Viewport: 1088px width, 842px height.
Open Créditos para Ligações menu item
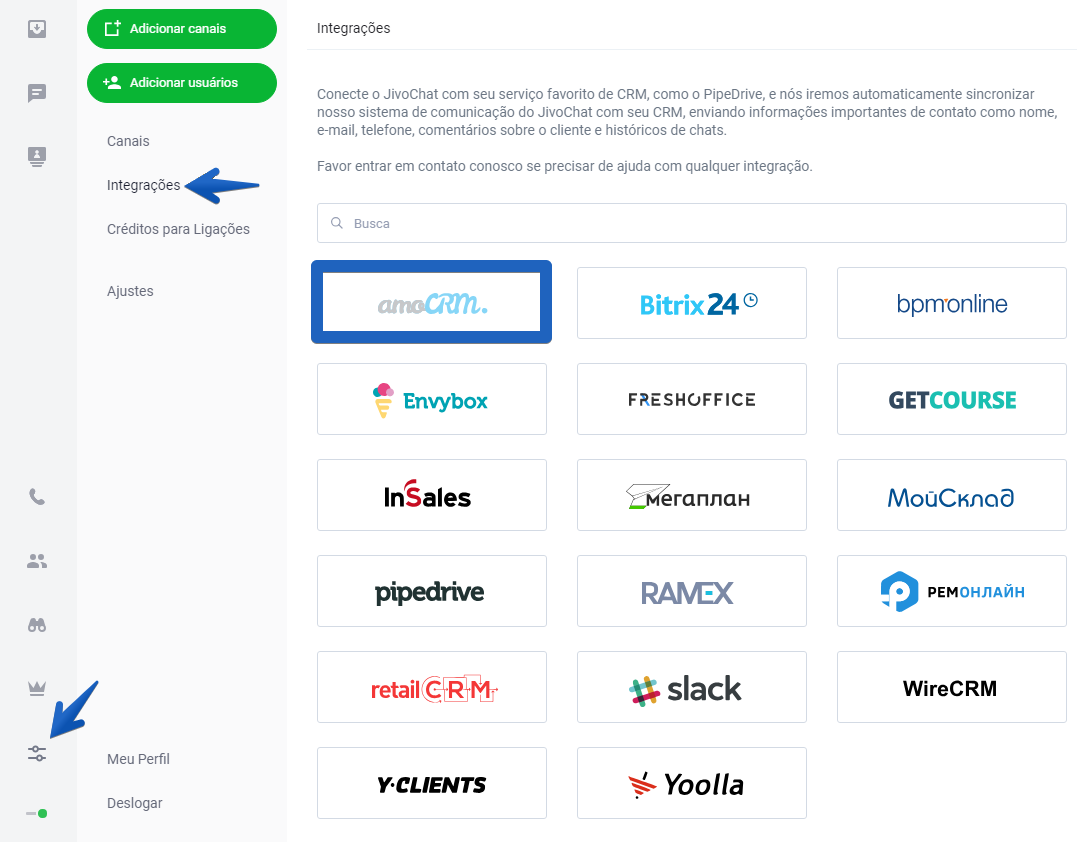(178, 229)
